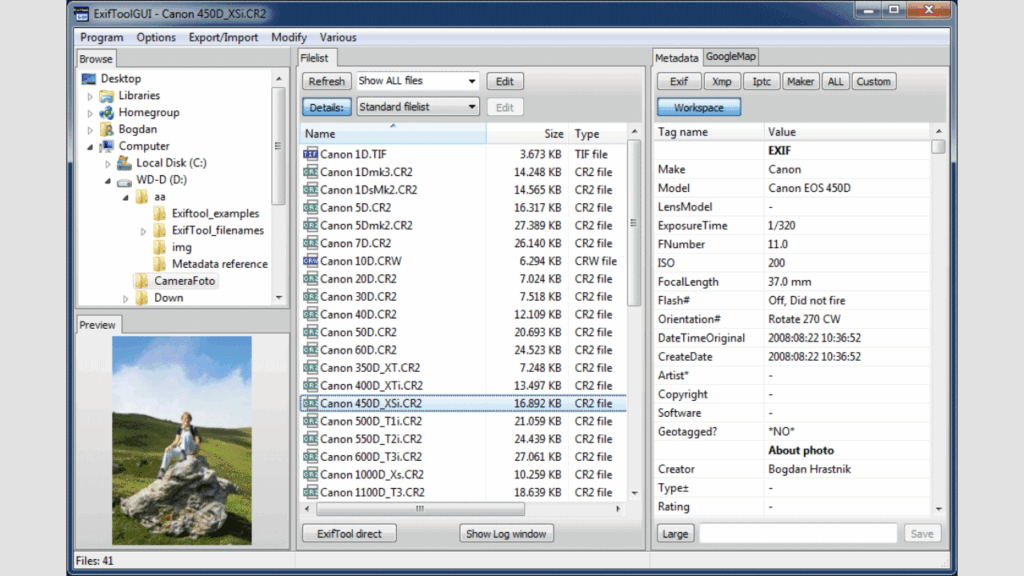Screen dimensions: 1024x576
Task: Click the Libraries folder icon
Action: coord(106,96)
